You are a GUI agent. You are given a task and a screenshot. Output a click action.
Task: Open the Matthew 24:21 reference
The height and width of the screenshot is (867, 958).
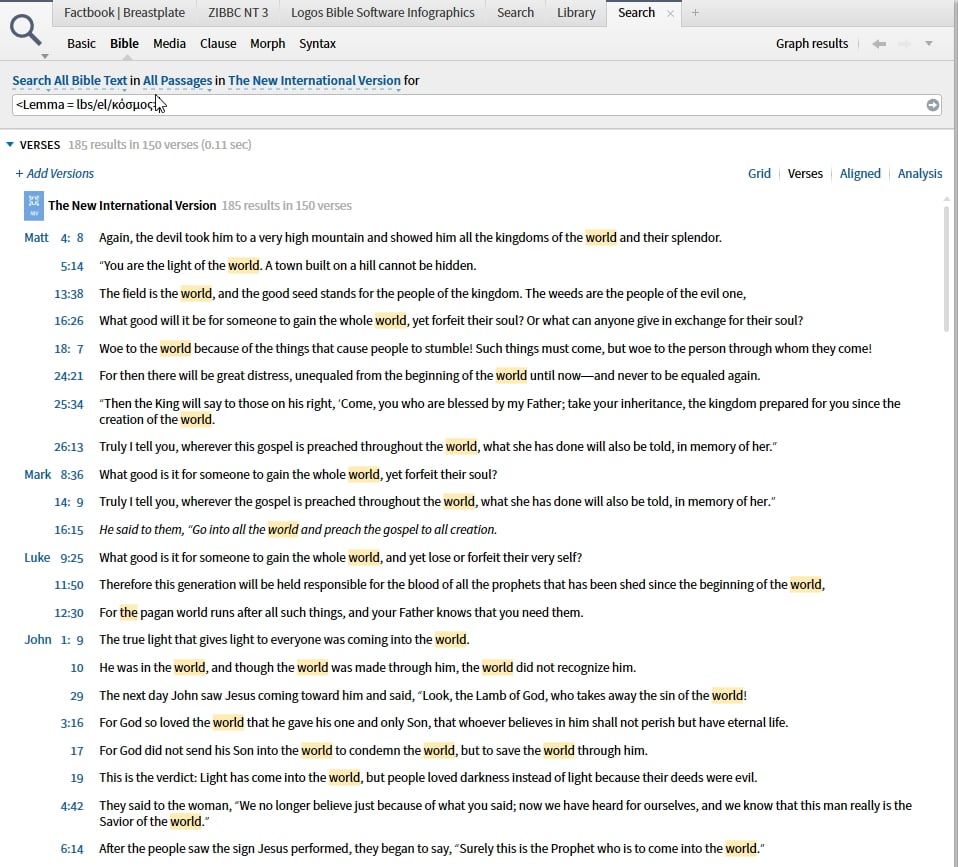pyautogui.click(x=68, y=376)
